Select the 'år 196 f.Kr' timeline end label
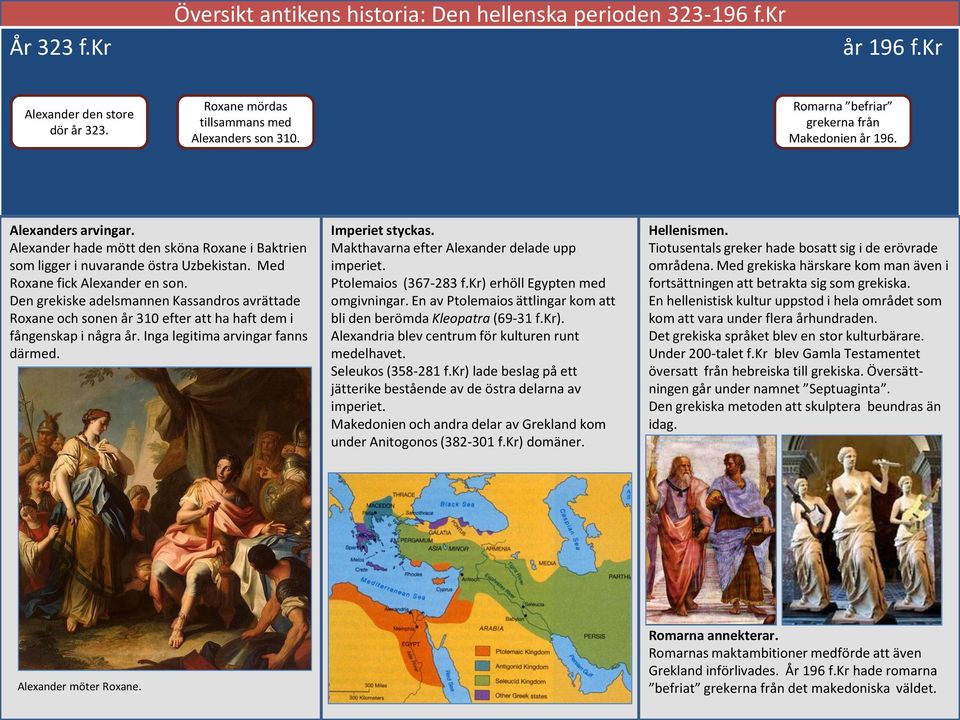This screenshot has height=720, width=960. (892, 47)
